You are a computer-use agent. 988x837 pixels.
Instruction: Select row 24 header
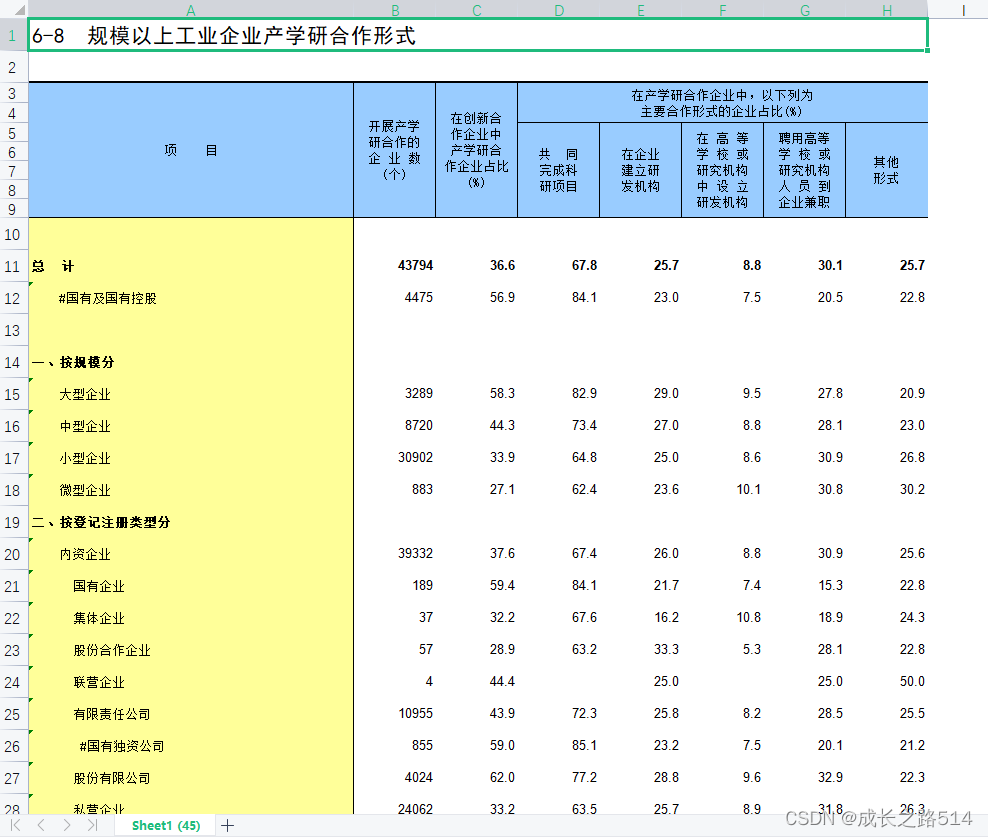tap(14, 683)
